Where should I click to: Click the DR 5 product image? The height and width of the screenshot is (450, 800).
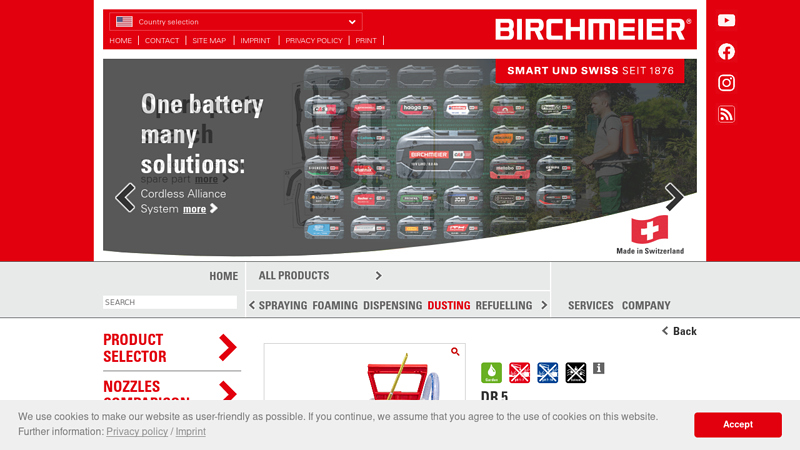pos(364,372)
